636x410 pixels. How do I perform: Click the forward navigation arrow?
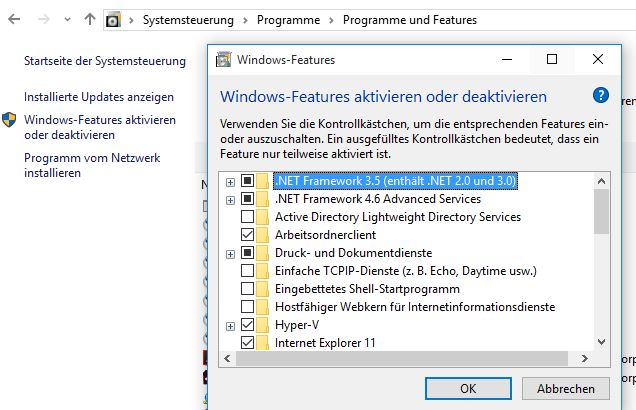[x=43, y=19]
